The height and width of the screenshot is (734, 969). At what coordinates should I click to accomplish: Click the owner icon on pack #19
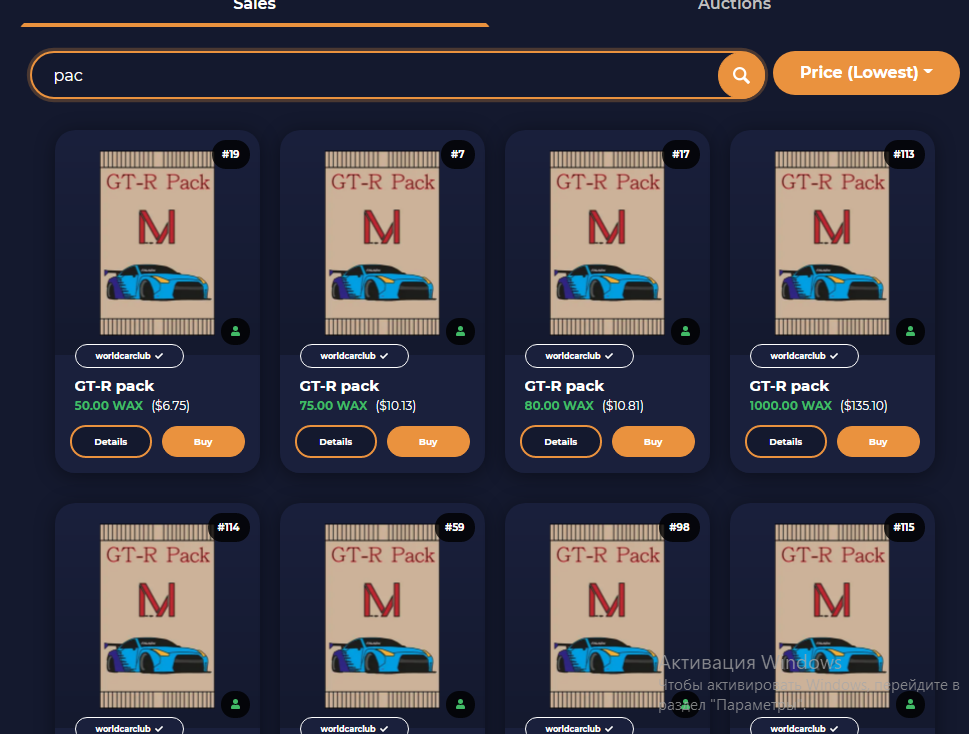point(235,332)
